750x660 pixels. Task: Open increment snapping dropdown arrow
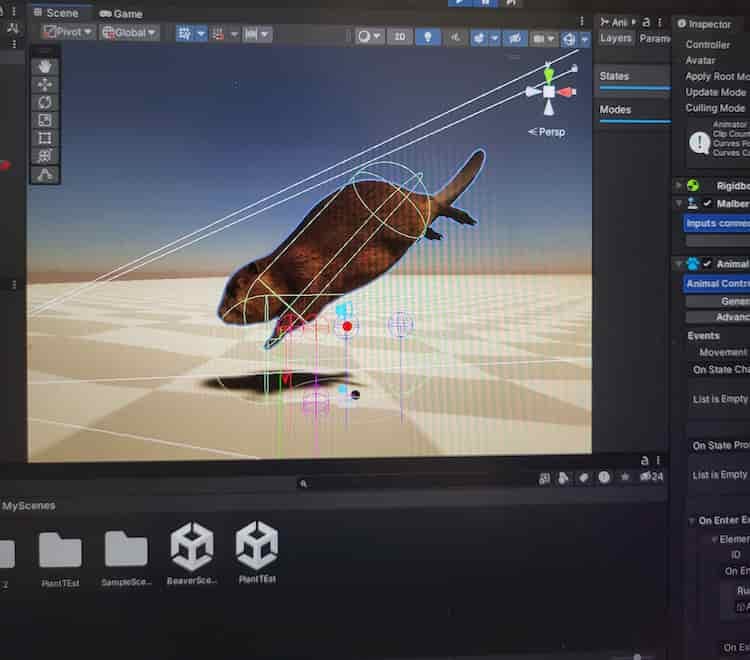[265, 34]
